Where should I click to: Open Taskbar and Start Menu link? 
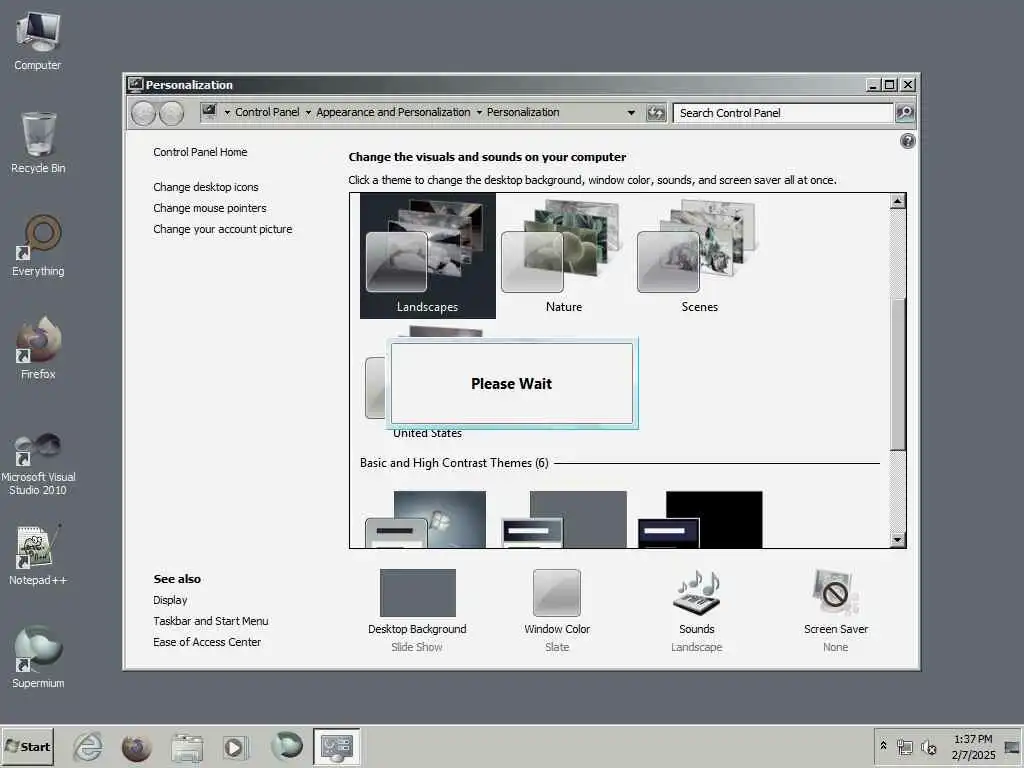[211, 621]
